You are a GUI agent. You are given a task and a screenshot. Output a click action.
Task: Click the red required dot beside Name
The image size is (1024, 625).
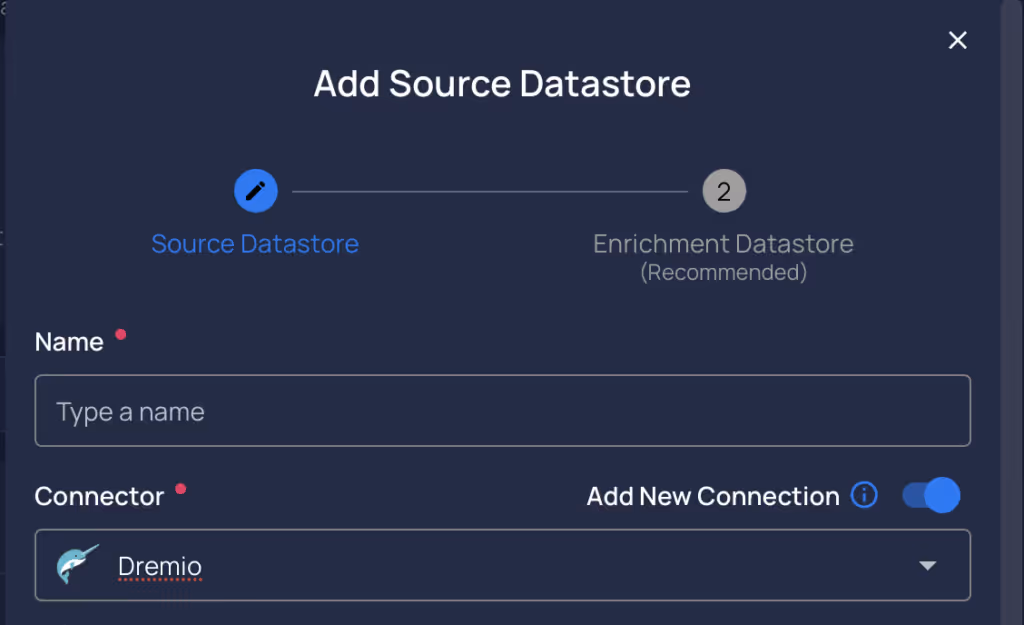121,334
